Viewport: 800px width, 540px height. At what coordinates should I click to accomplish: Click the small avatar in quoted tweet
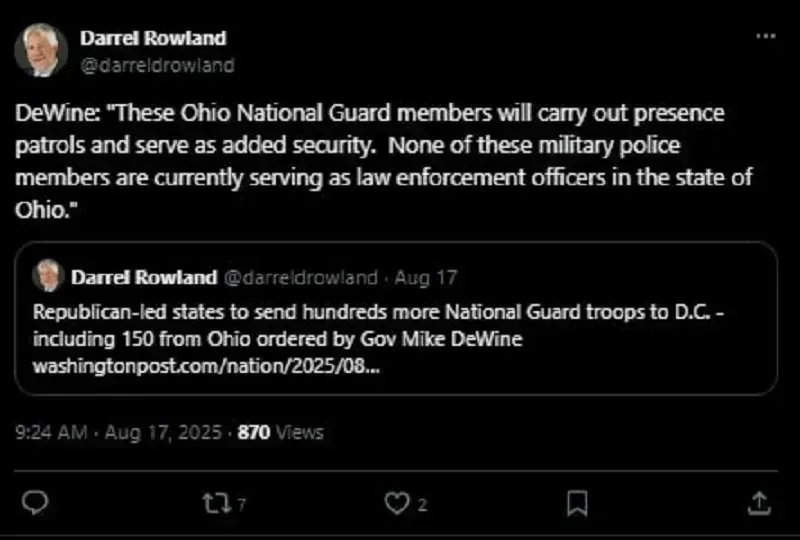coord(48,276)
